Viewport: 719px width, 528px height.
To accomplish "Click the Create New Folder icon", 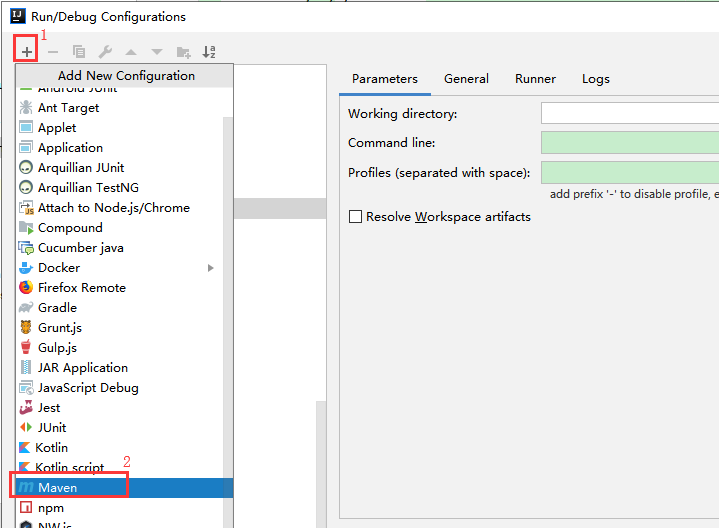I will (183, 52).
